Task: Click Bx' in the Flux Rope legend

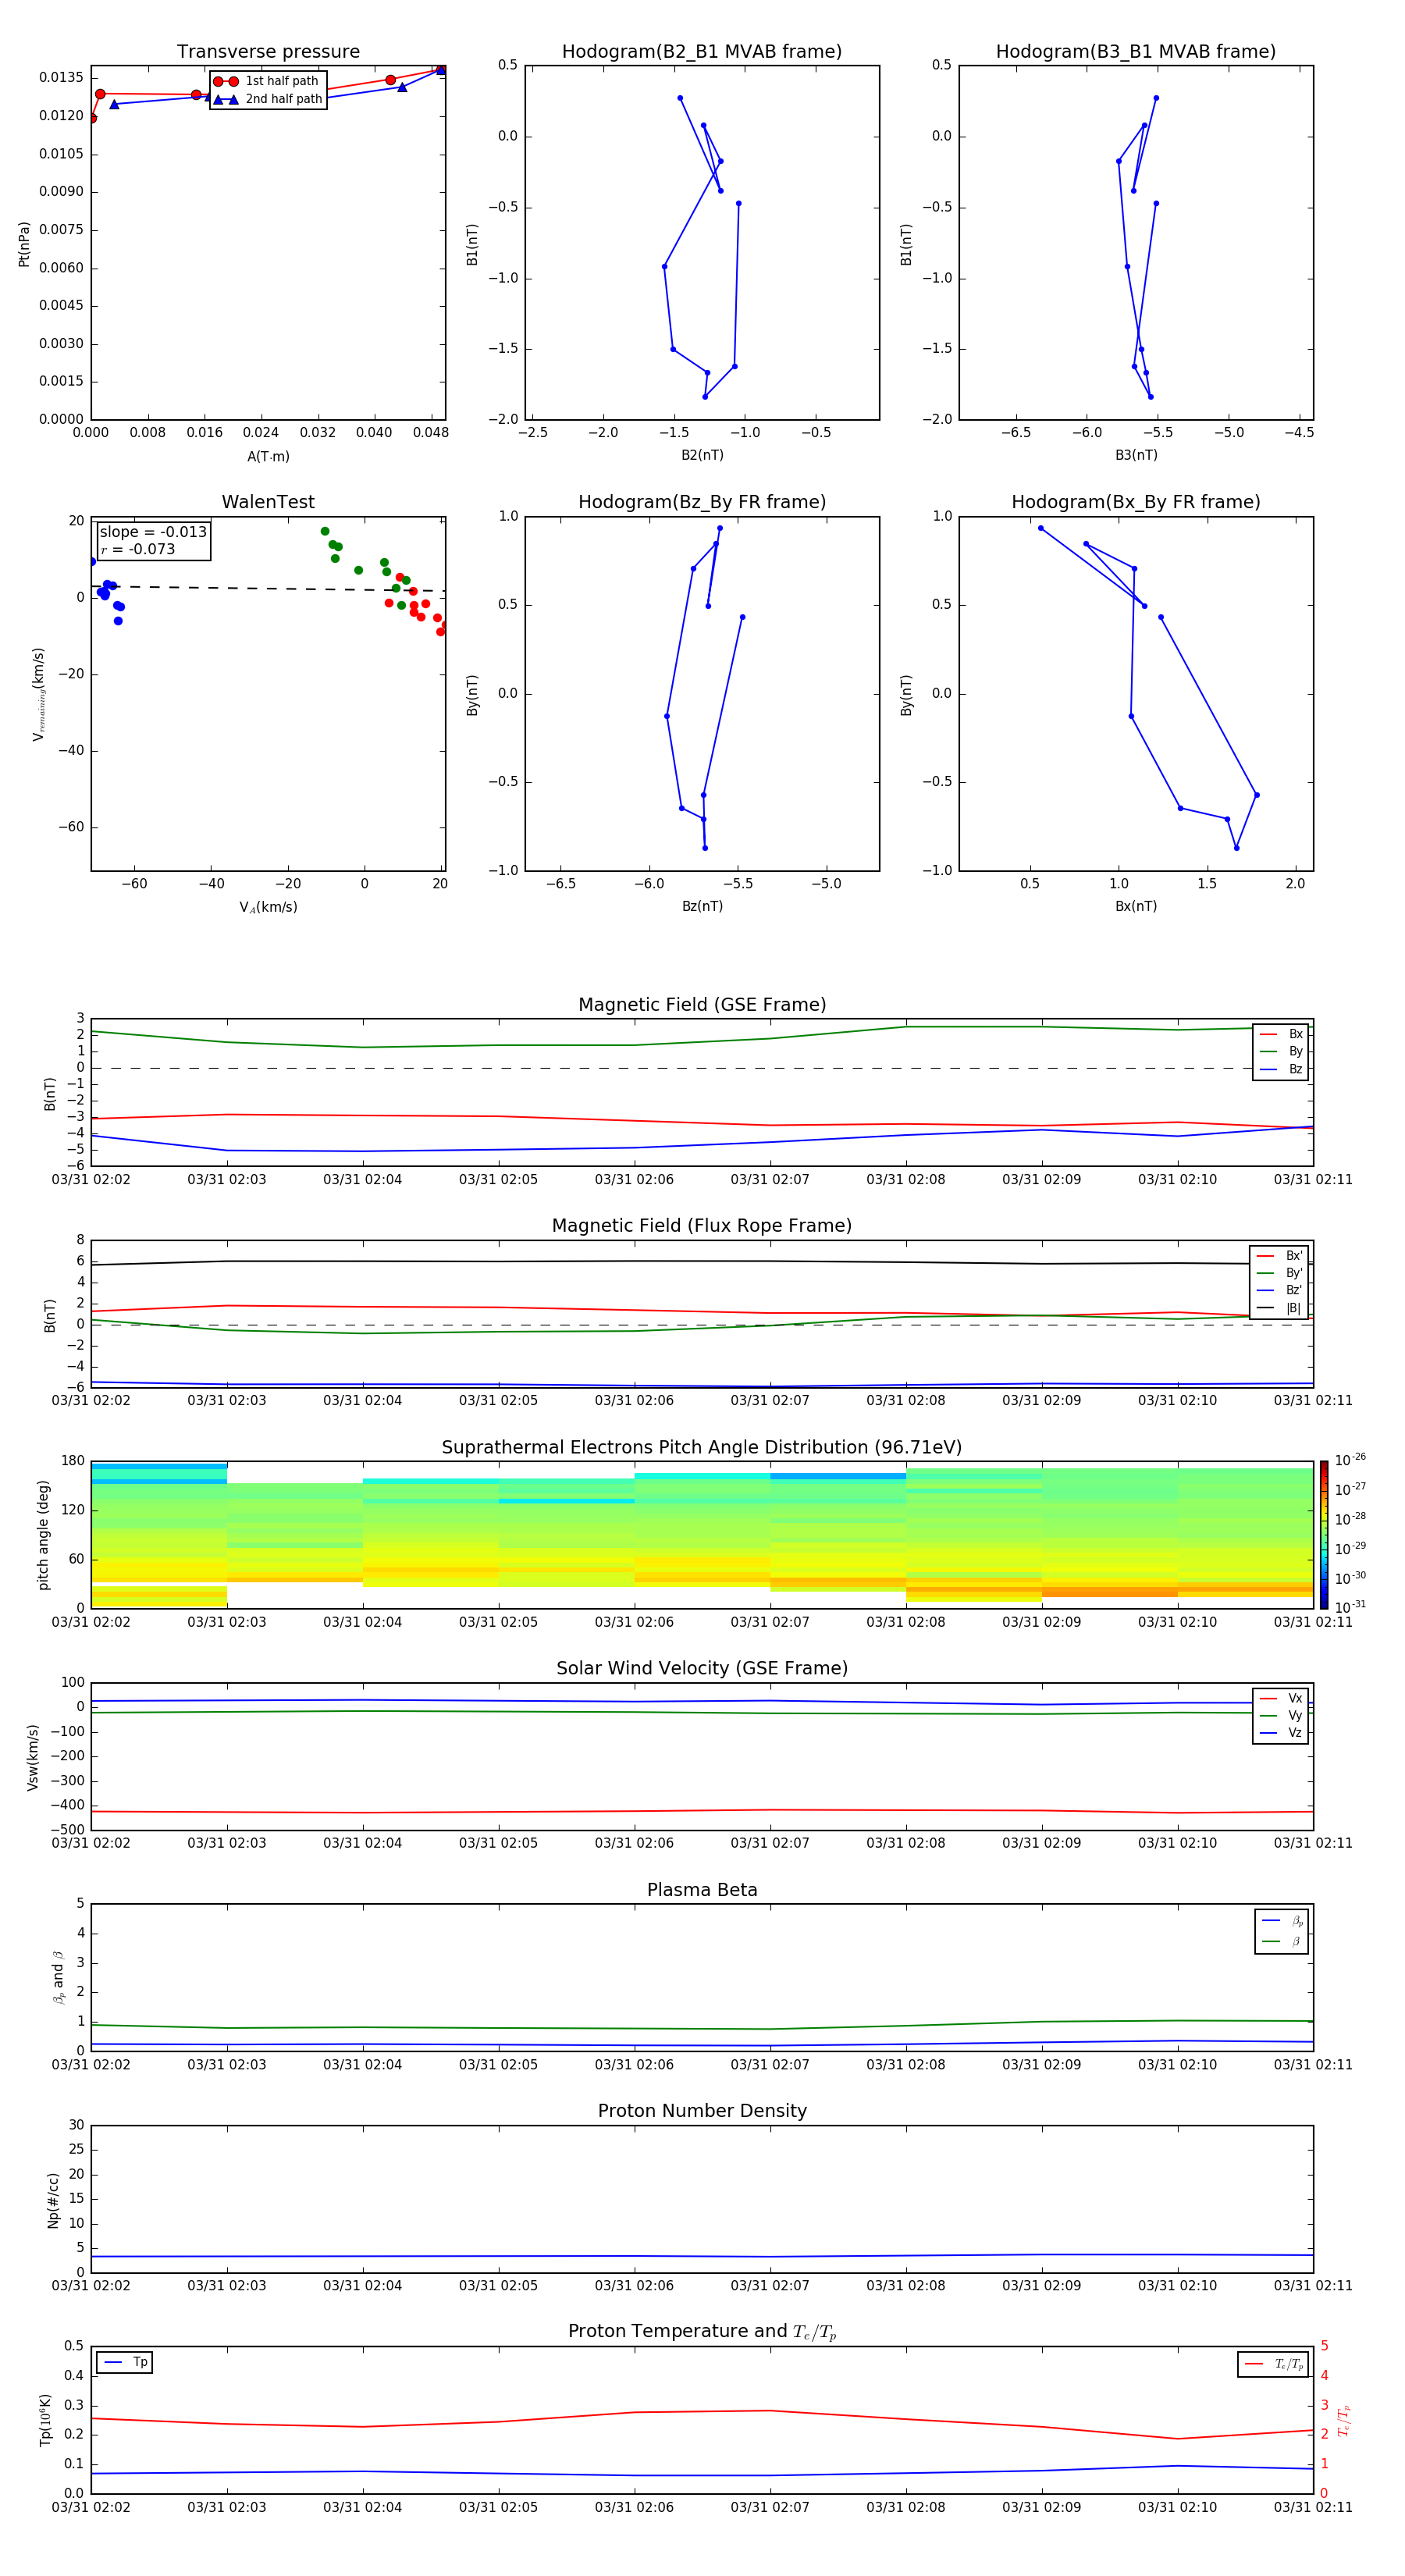Action: pos(1280,1256)
